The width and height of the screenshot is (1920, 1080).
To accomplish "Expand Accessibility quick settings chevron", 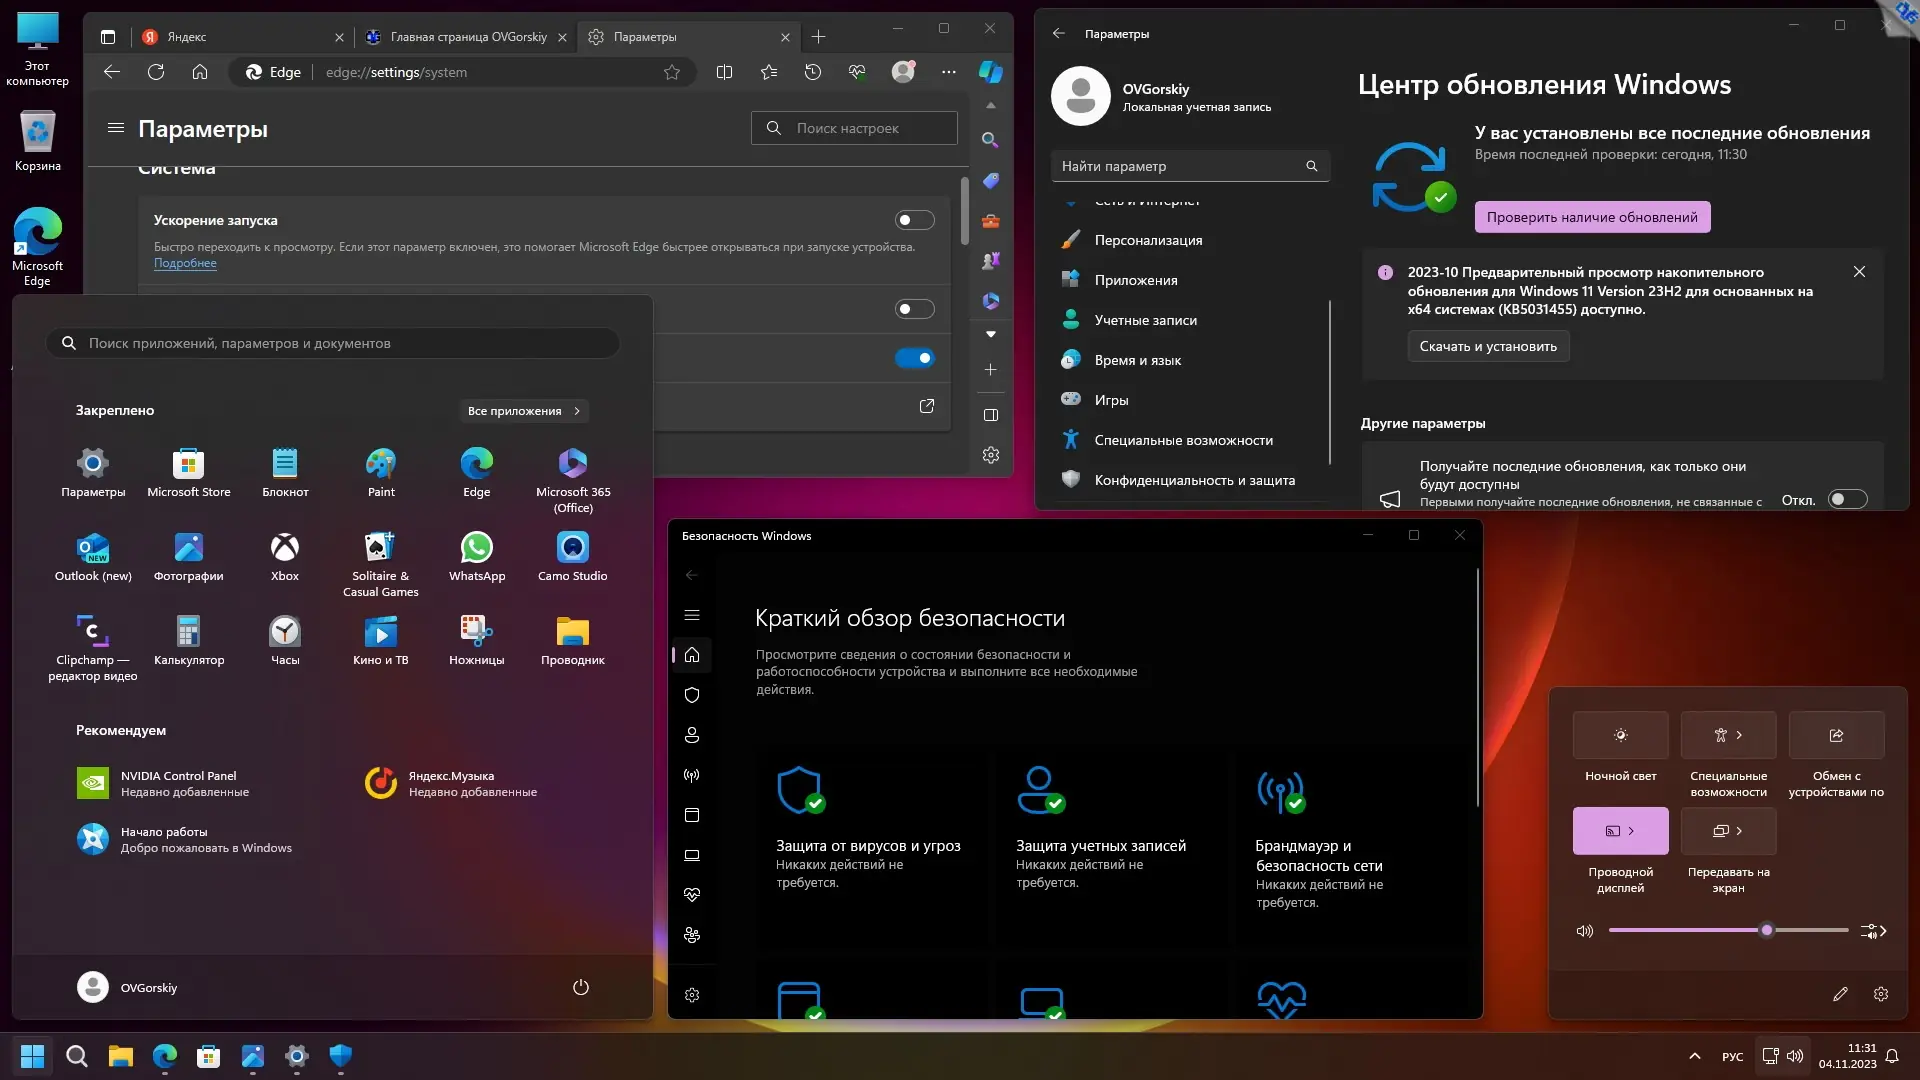I will [x=1739, y=735].
